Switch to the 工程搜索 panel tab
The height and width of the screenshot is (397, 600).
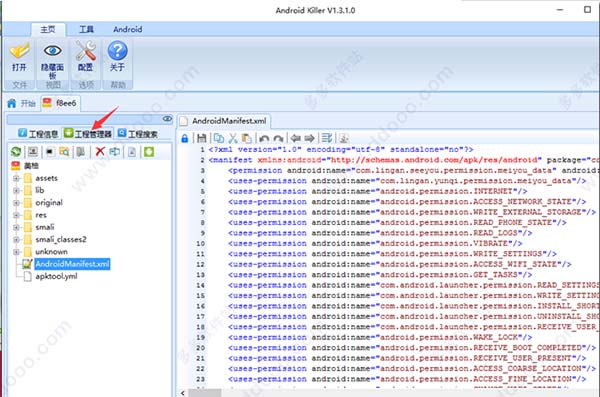[x=138, y=134]
